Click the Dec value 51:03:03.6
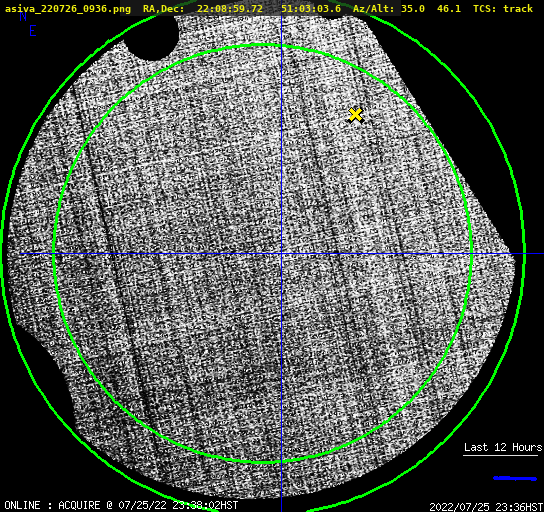 pyautogui.click(x=311, y=9)
